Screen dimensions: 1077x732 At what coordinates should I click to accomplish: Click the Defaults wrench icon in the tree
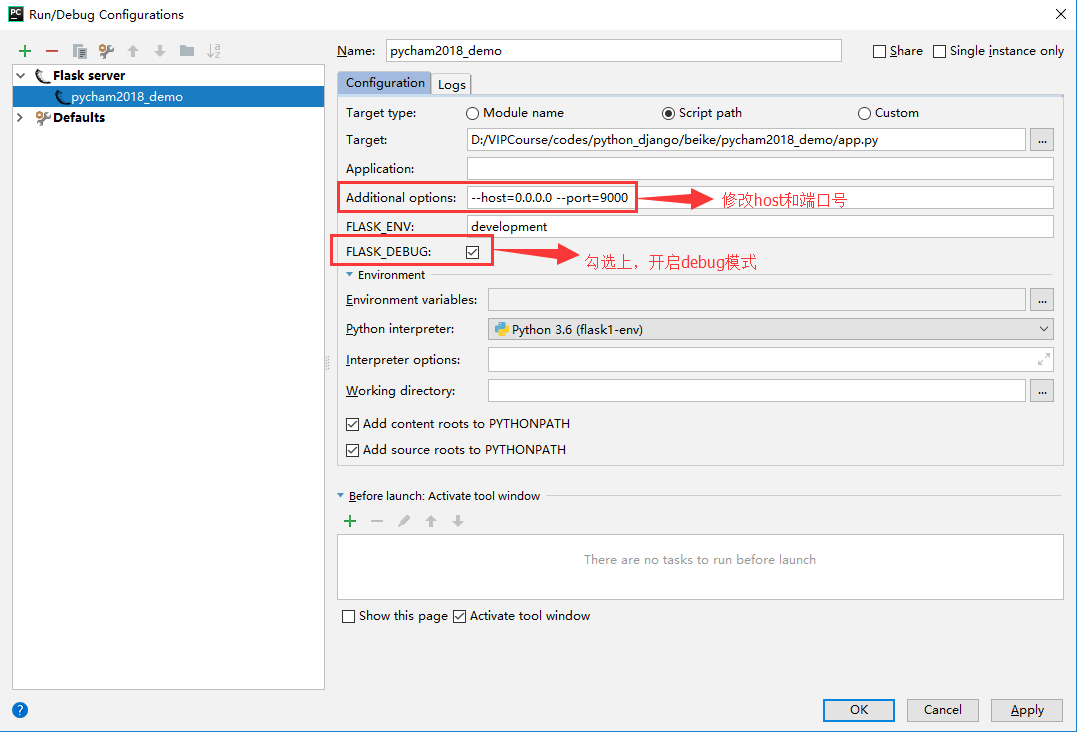[43, 117]
